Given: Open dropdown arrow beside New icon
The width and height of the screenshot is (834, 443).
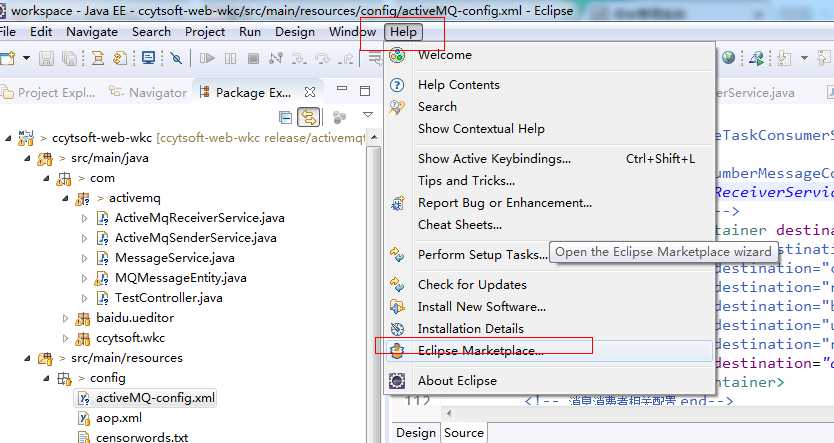Looking at the screenshot, I should (x=26, y=58).
